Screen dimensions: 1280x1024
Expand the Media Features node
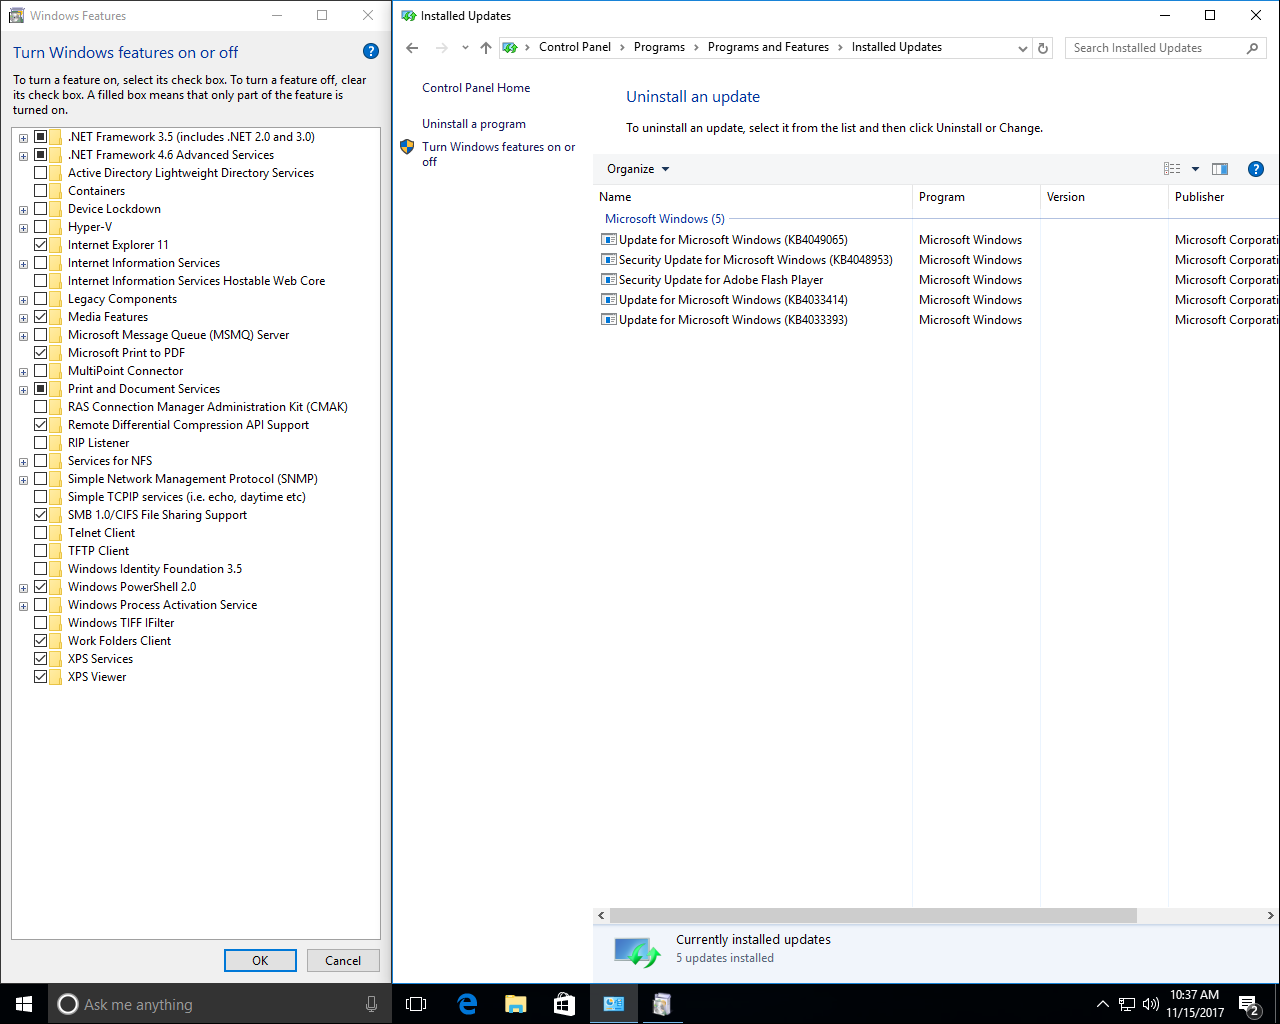(x=23, y=318)
